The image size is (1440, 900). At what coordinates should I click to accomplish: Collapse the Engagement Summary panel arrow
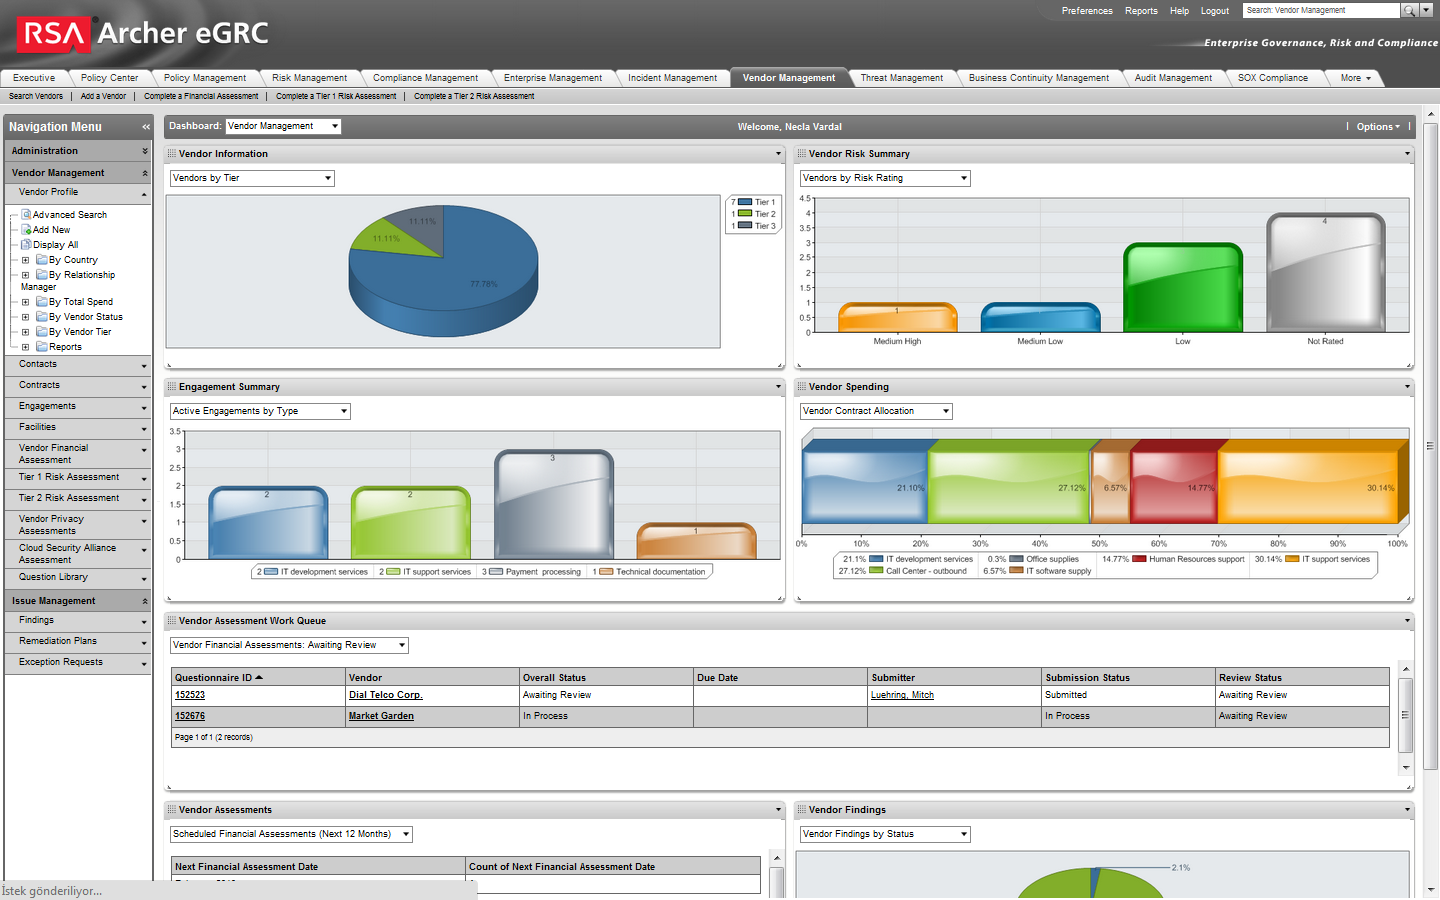coord(778,387)
